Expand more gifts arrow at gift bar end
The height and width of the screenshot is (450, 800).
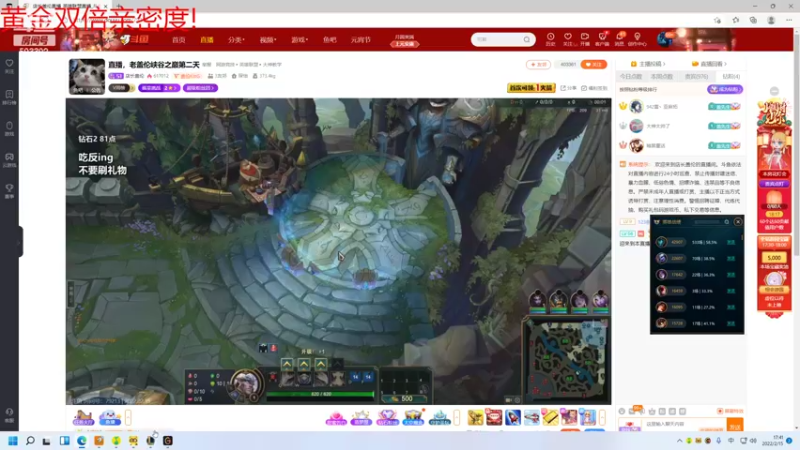pyautogui.click(x=603, y=417)
